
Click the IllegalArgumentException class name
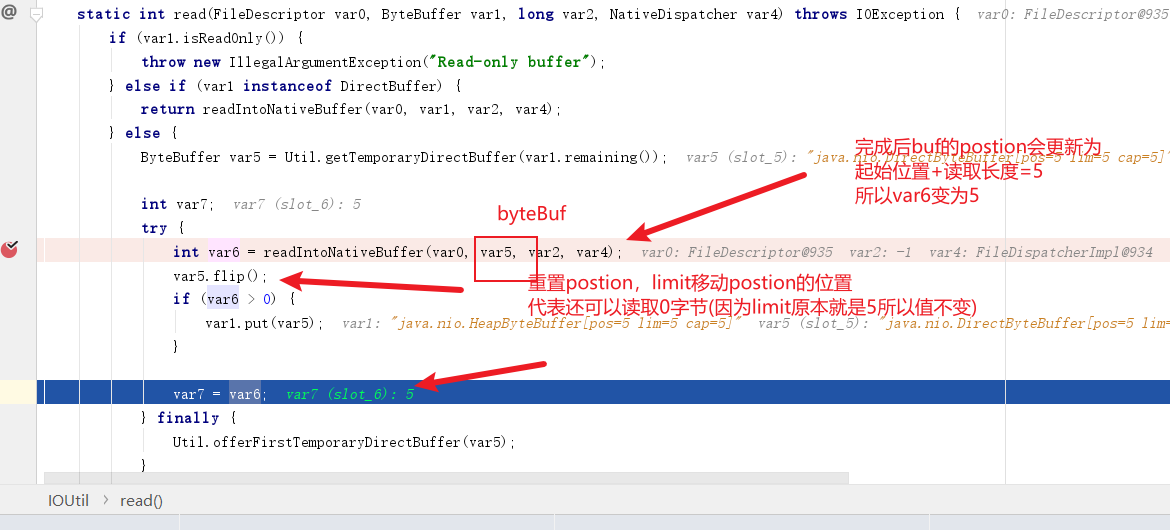tap(313, 62)
